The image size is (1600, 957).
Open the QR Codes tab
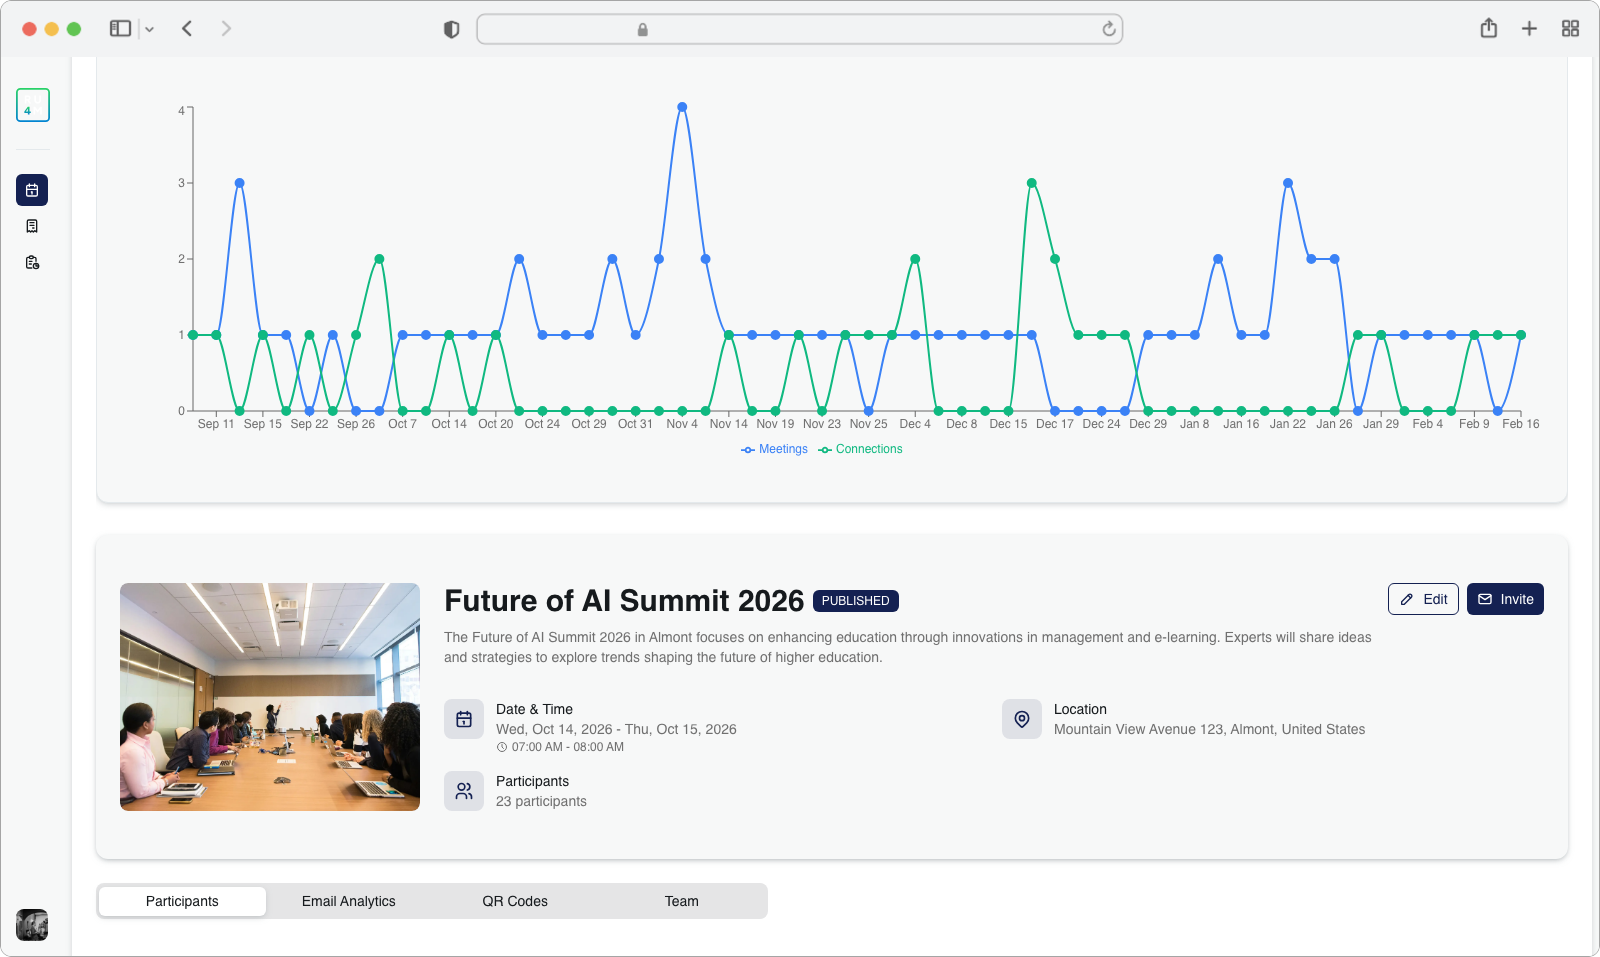click(x=515, y=901)
